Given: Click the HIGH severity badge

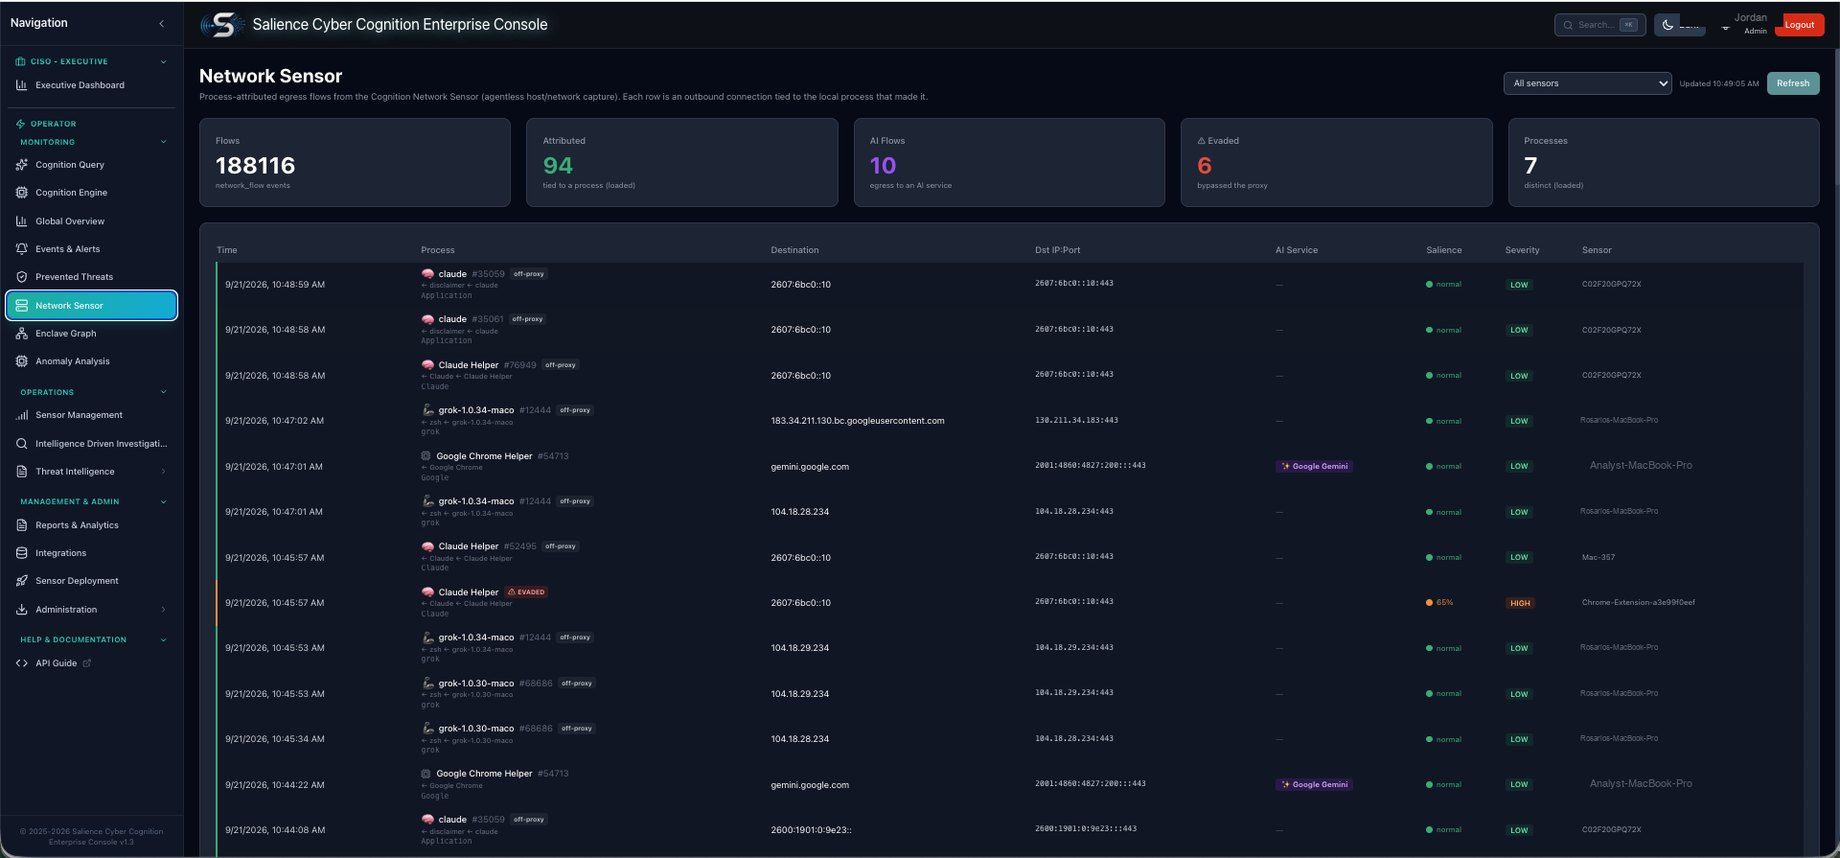Looking at the screenshot, I should [x=1520, y=603].
